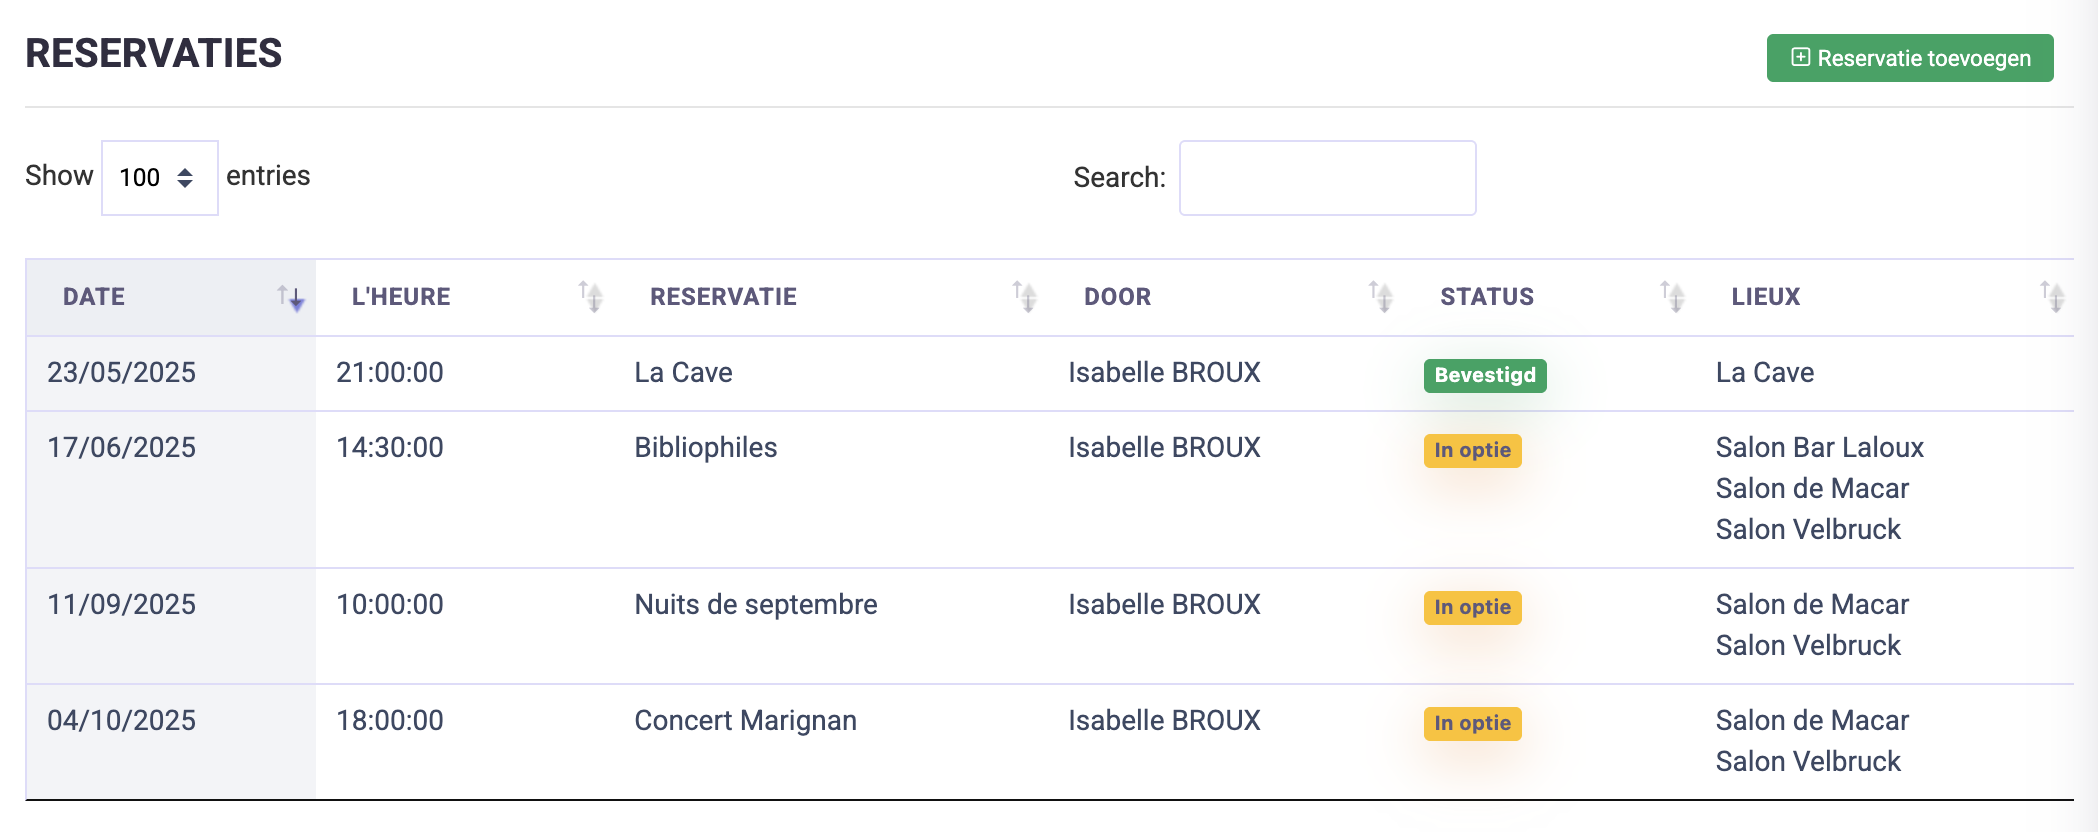Click the Bevestigd status badge
The height and width of the screenshot is (832, 2098).
pyautogui.click(x=1485, y=375)
